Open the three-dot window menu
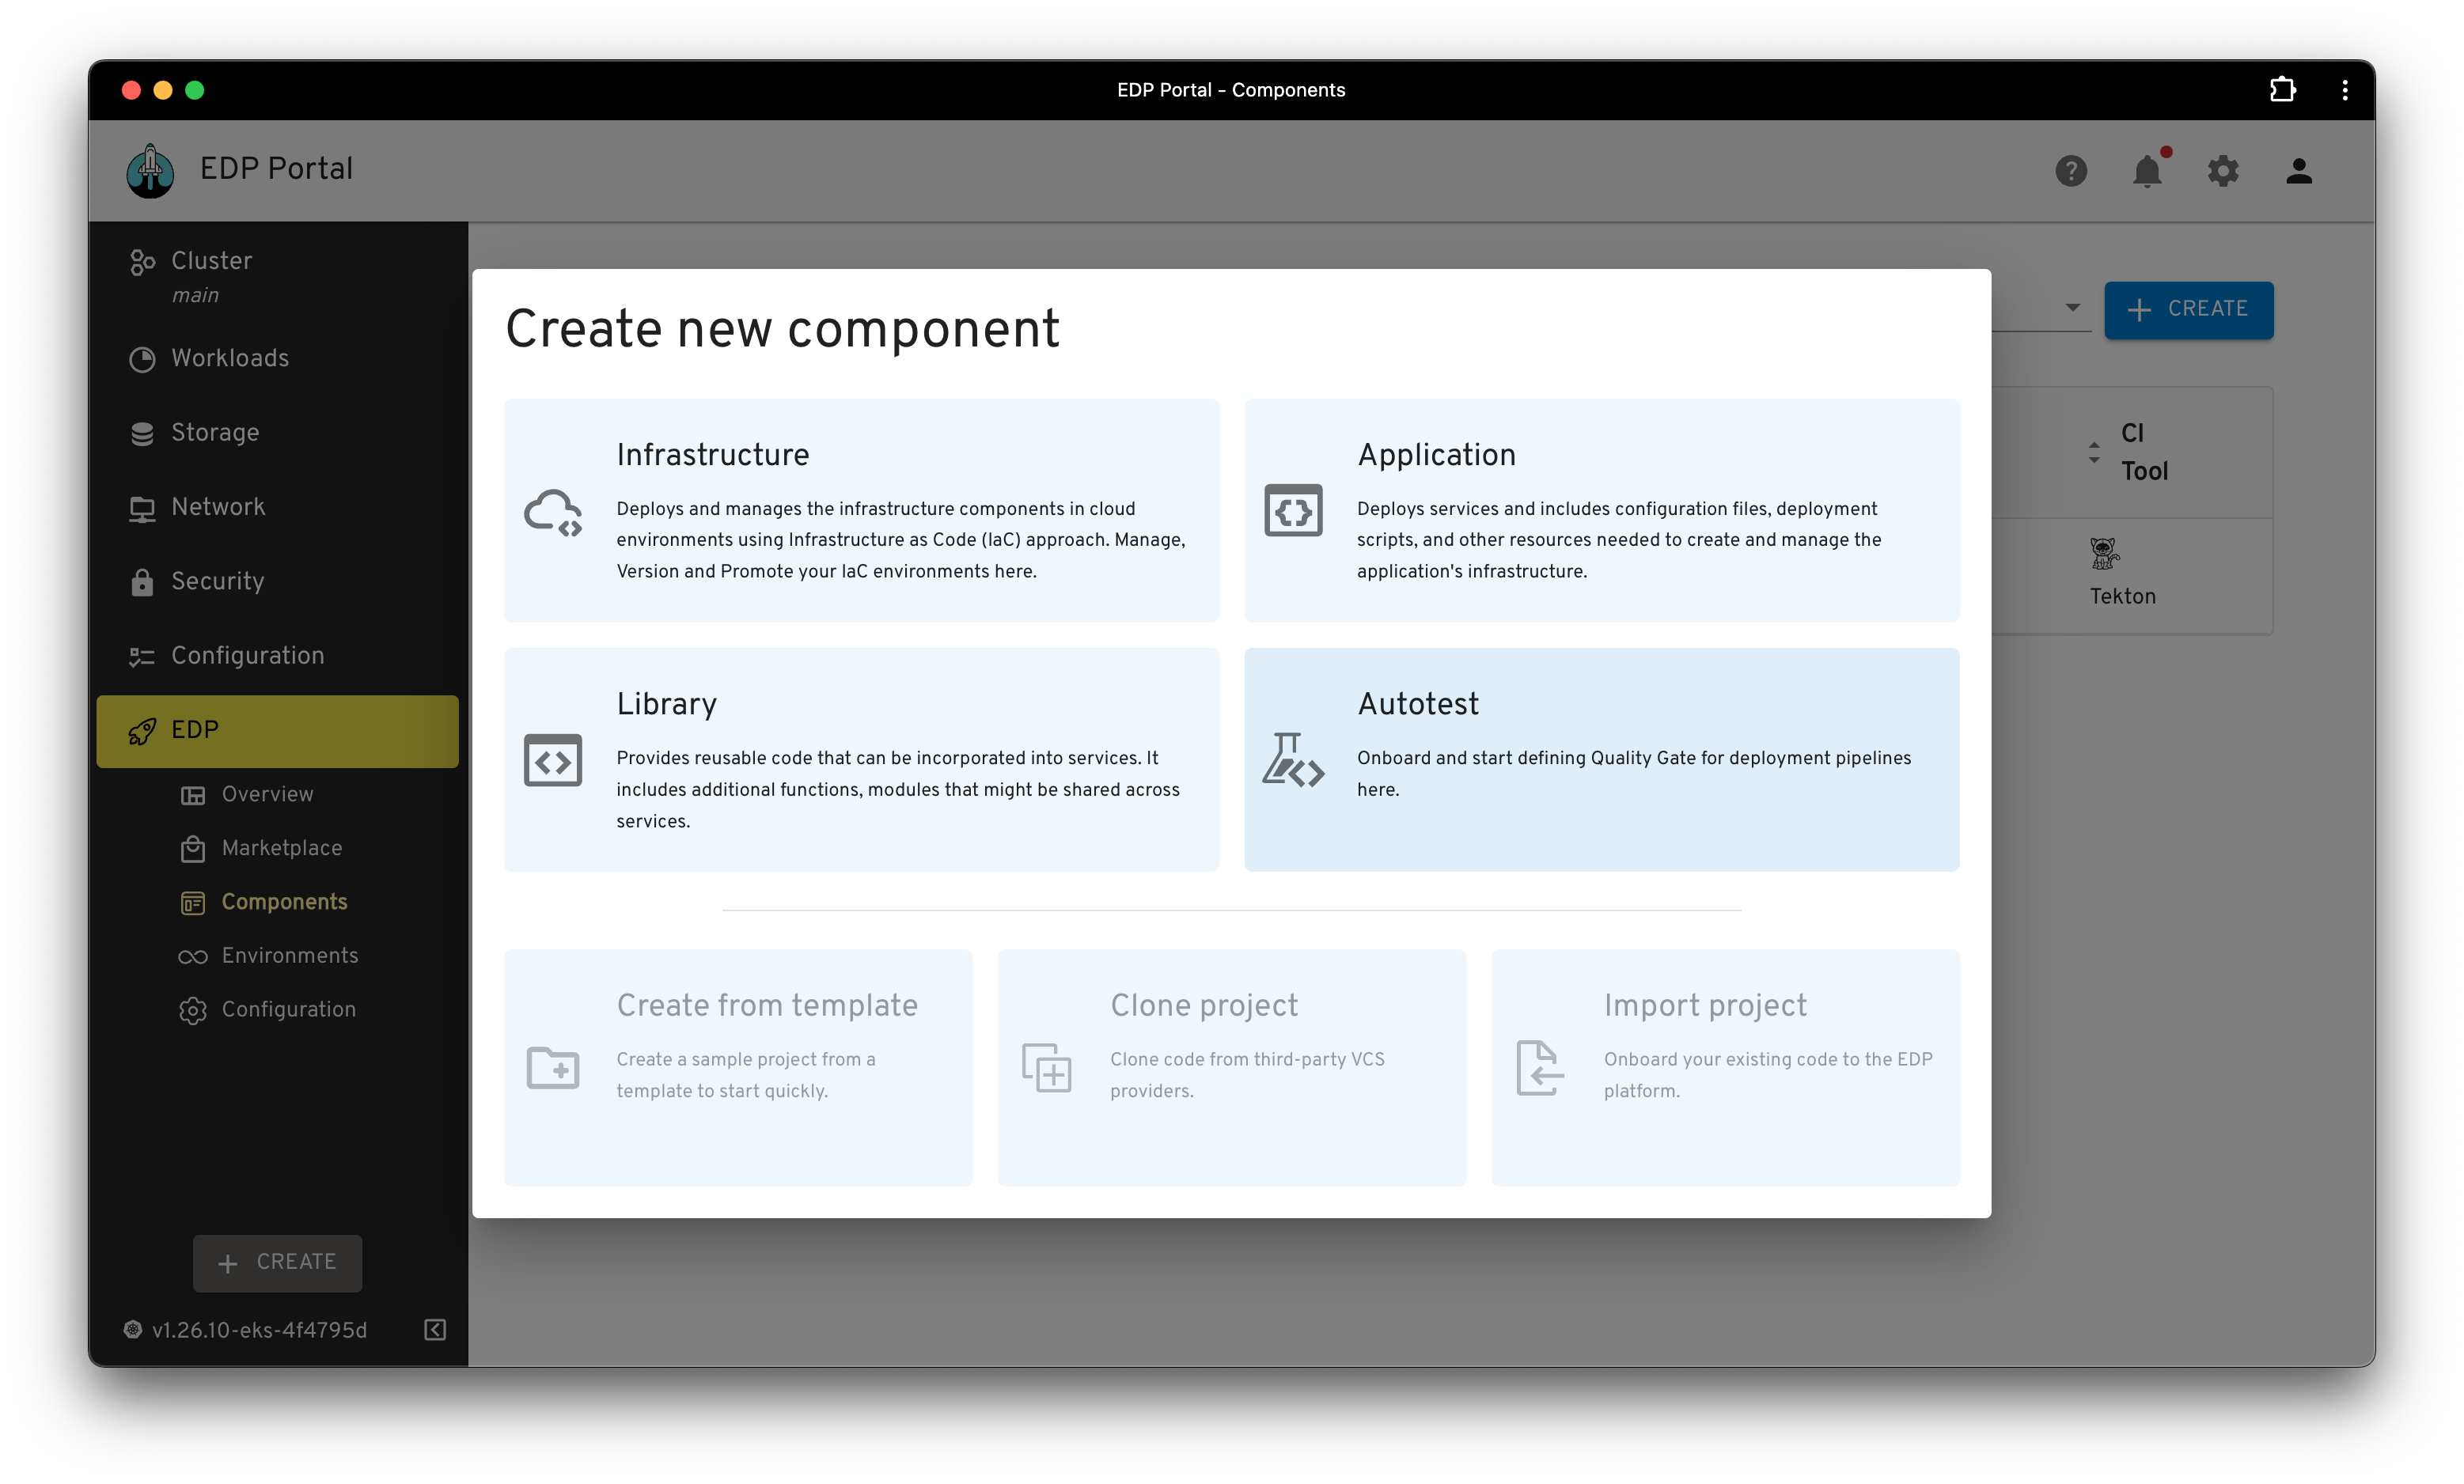 point(2344,90)
